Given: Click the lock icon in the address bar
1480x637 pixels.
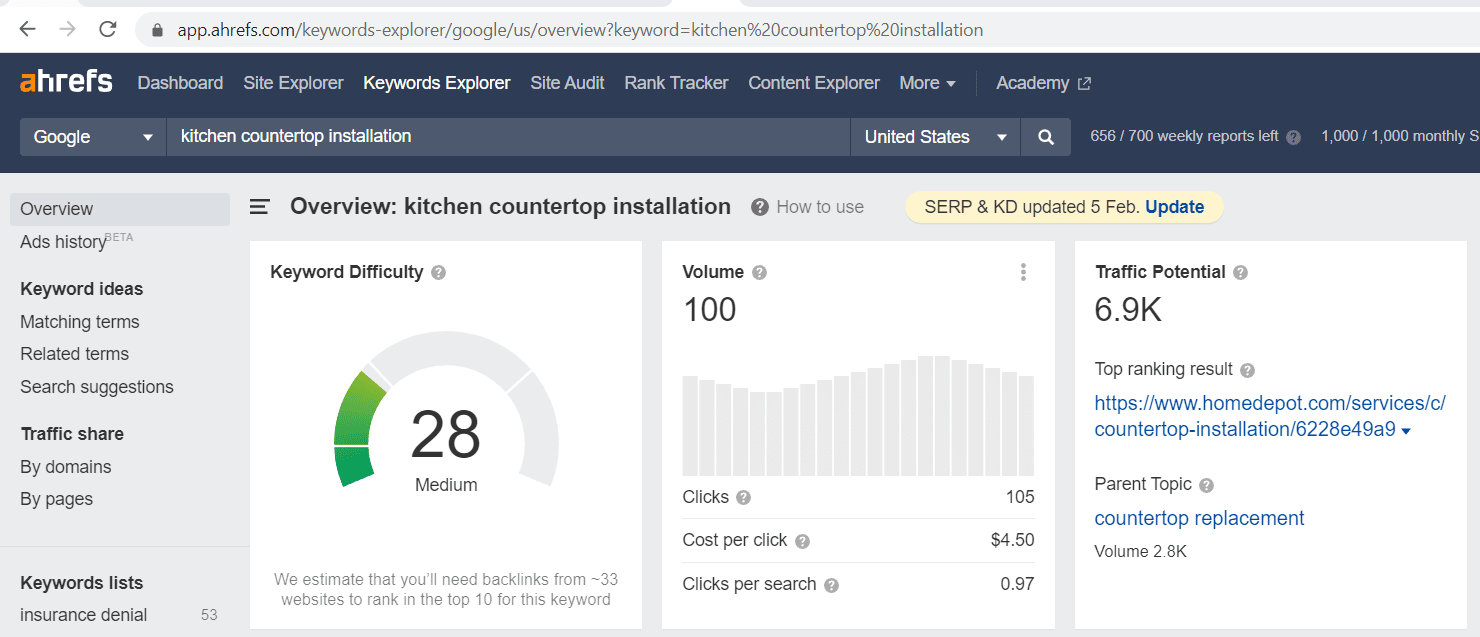Looking at the screenshot, I should pyautogui.click(x=156, y=30).
